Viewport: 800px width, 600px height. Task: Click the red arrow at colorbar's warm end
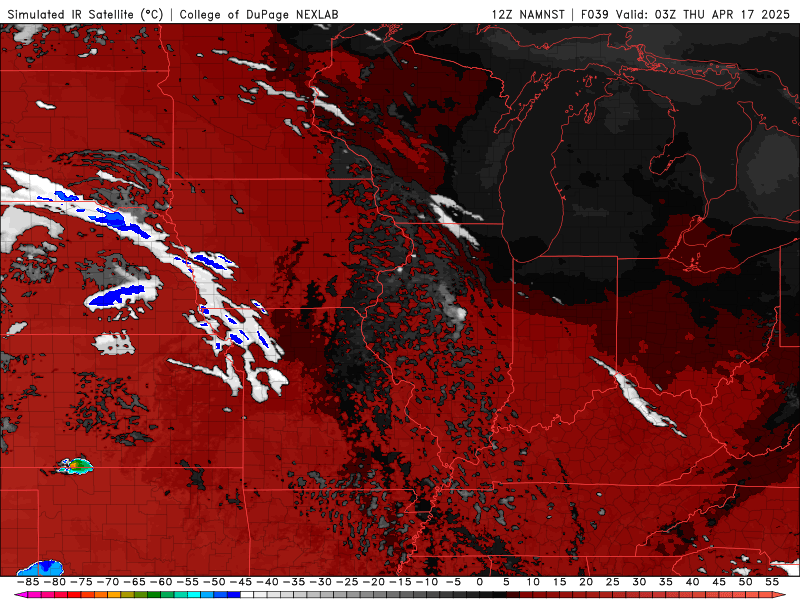click(x=780, y=595)
